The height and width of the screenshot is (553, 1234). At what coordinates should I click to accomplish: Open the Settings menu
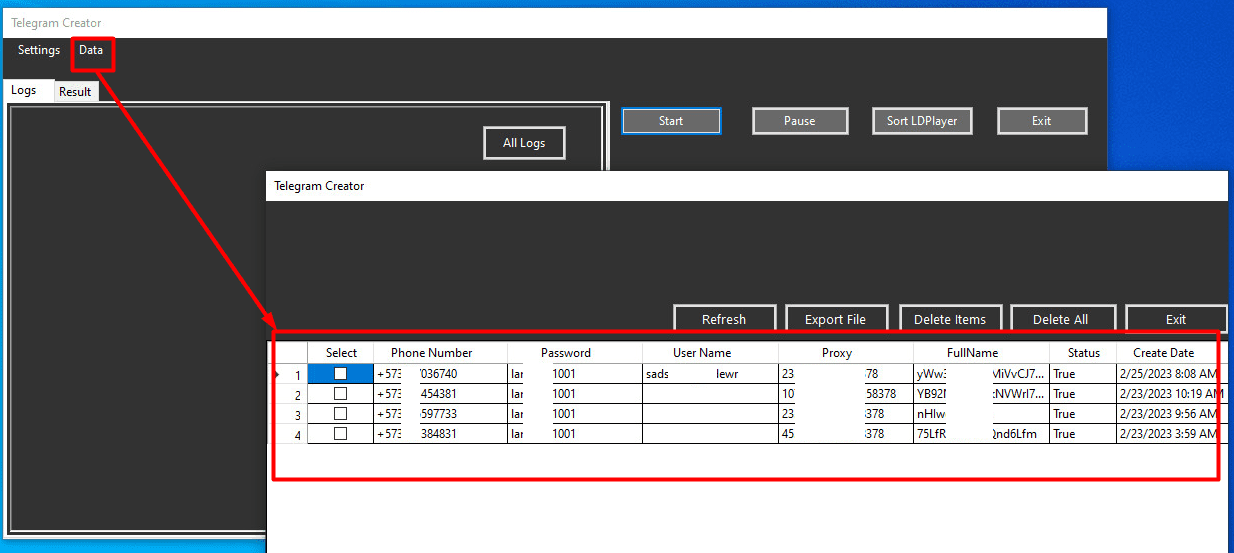tap(39, 50)
